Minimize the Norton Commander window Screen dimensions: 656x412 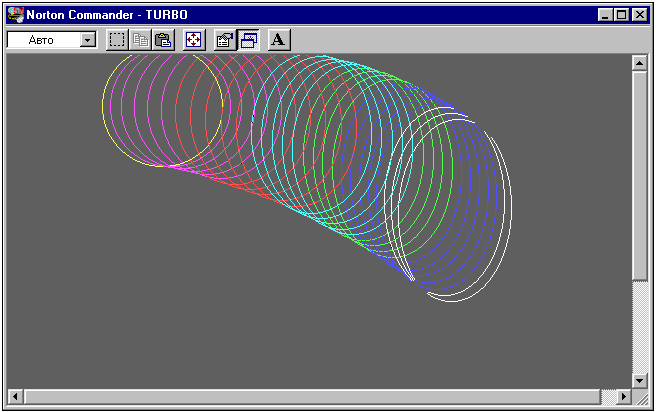tap(605, 15)
